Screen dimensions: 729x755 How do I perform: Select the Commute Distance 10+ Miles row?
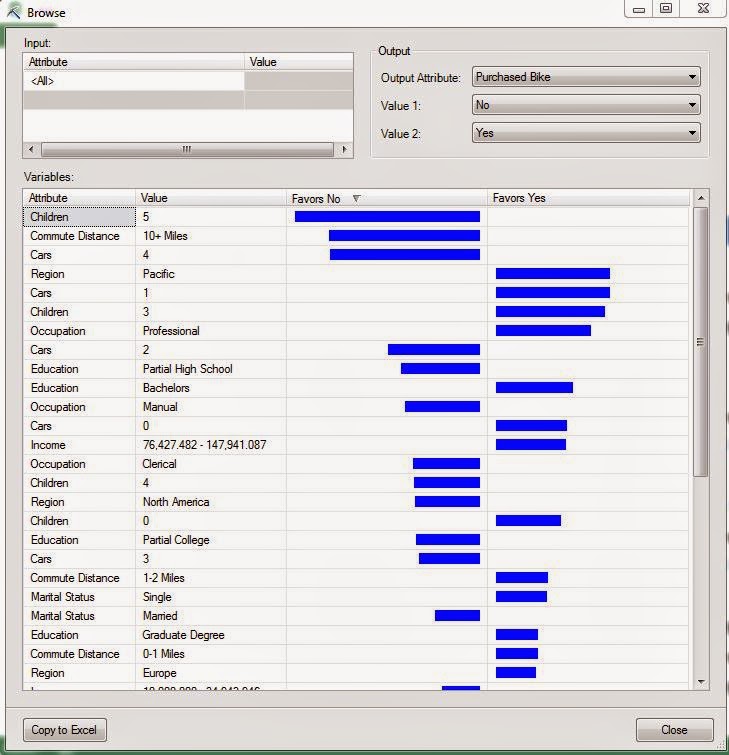click(x=356, y=236)
